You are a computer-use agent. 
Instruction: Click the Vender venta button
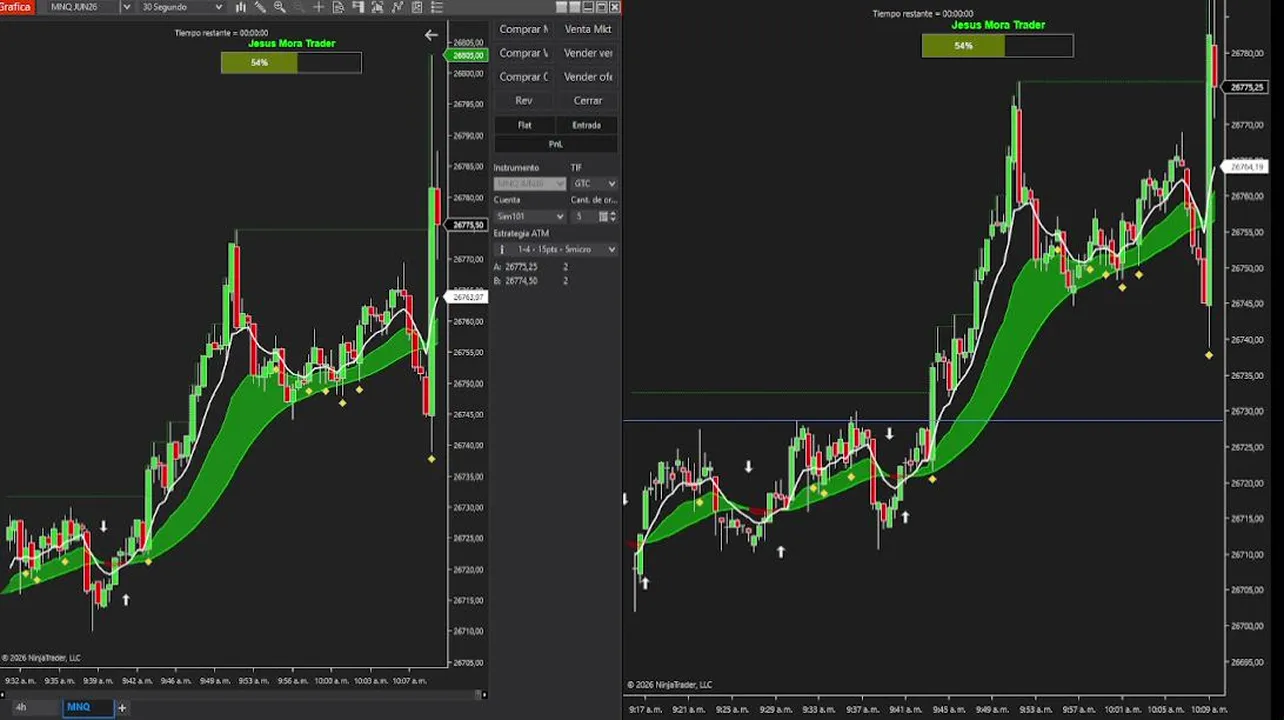(588, 53)
